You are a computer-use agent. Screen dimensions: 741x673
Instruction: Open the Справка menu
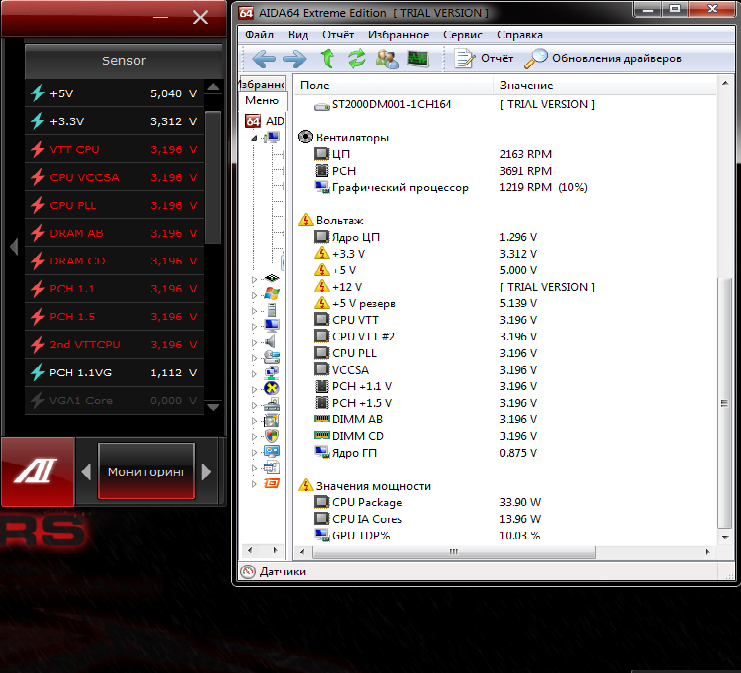tap(520, 35)
